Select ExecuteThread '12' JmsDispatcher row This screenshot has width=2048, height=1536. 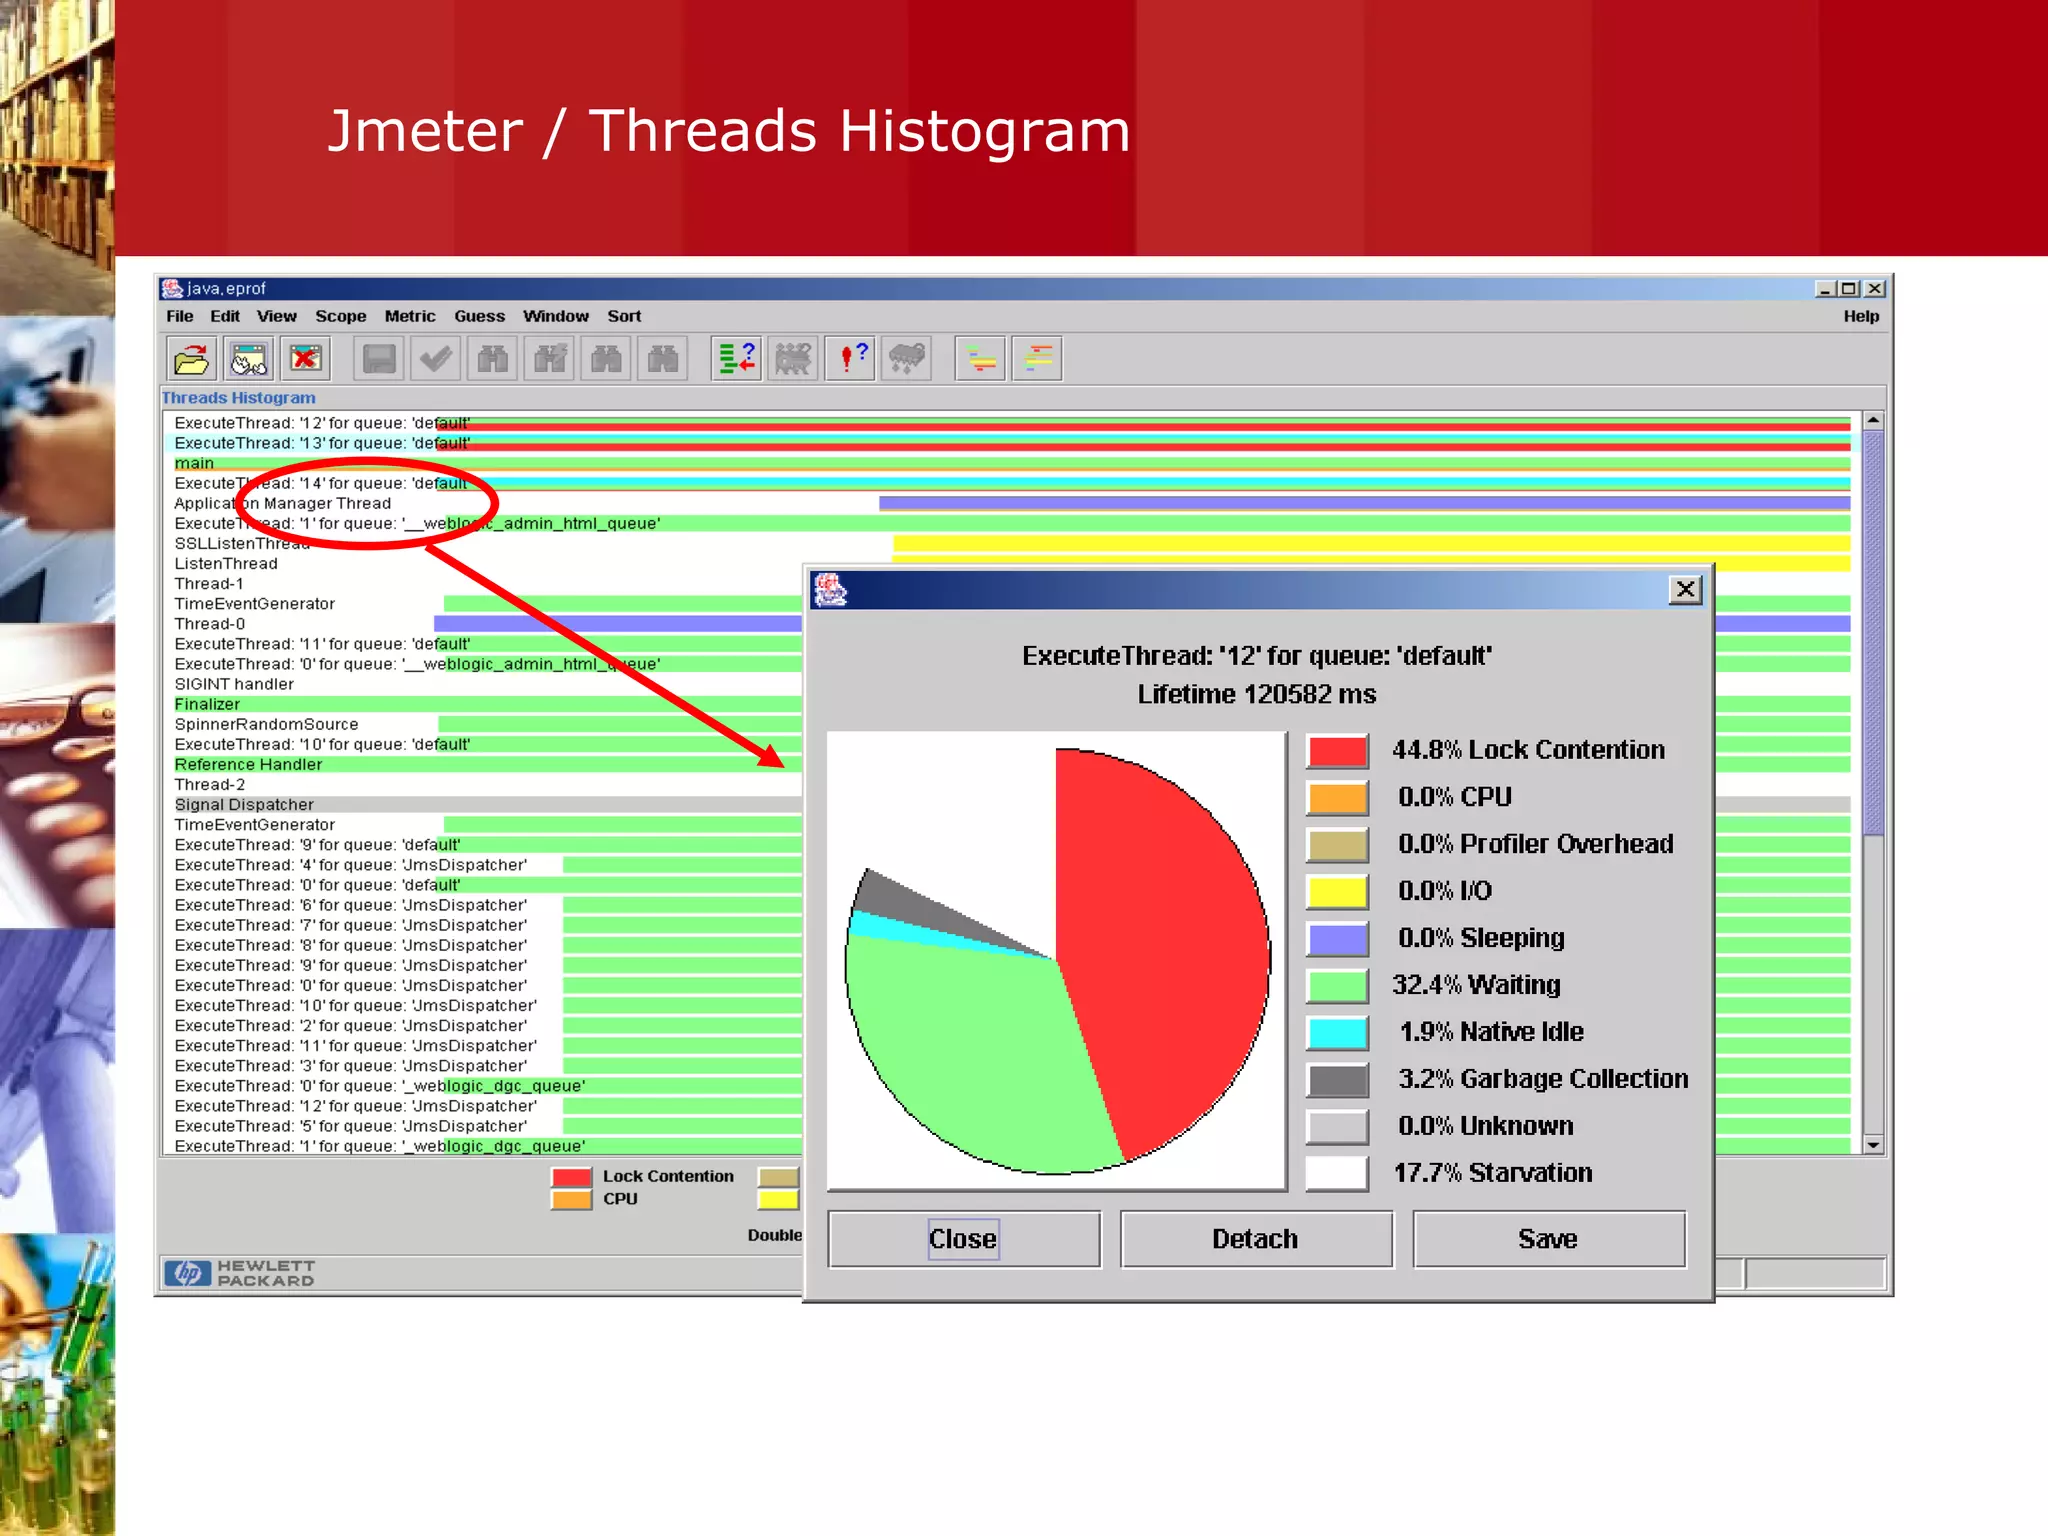click(484, 1106)
